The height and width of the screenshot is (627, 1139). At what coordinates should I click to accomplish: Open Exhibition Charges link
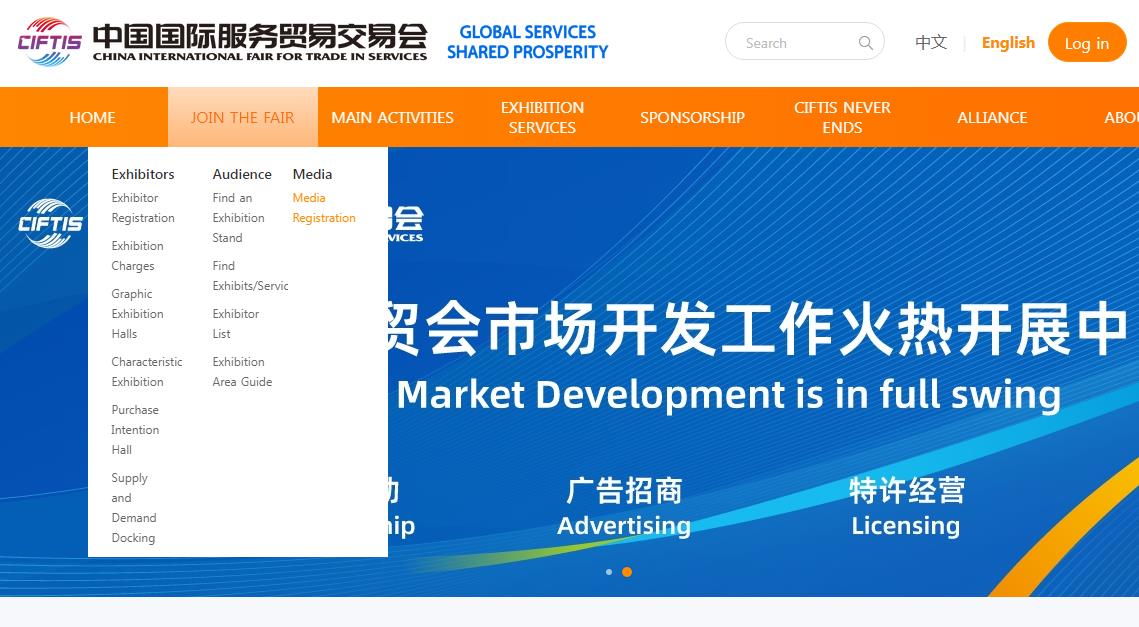pos(137,256)
